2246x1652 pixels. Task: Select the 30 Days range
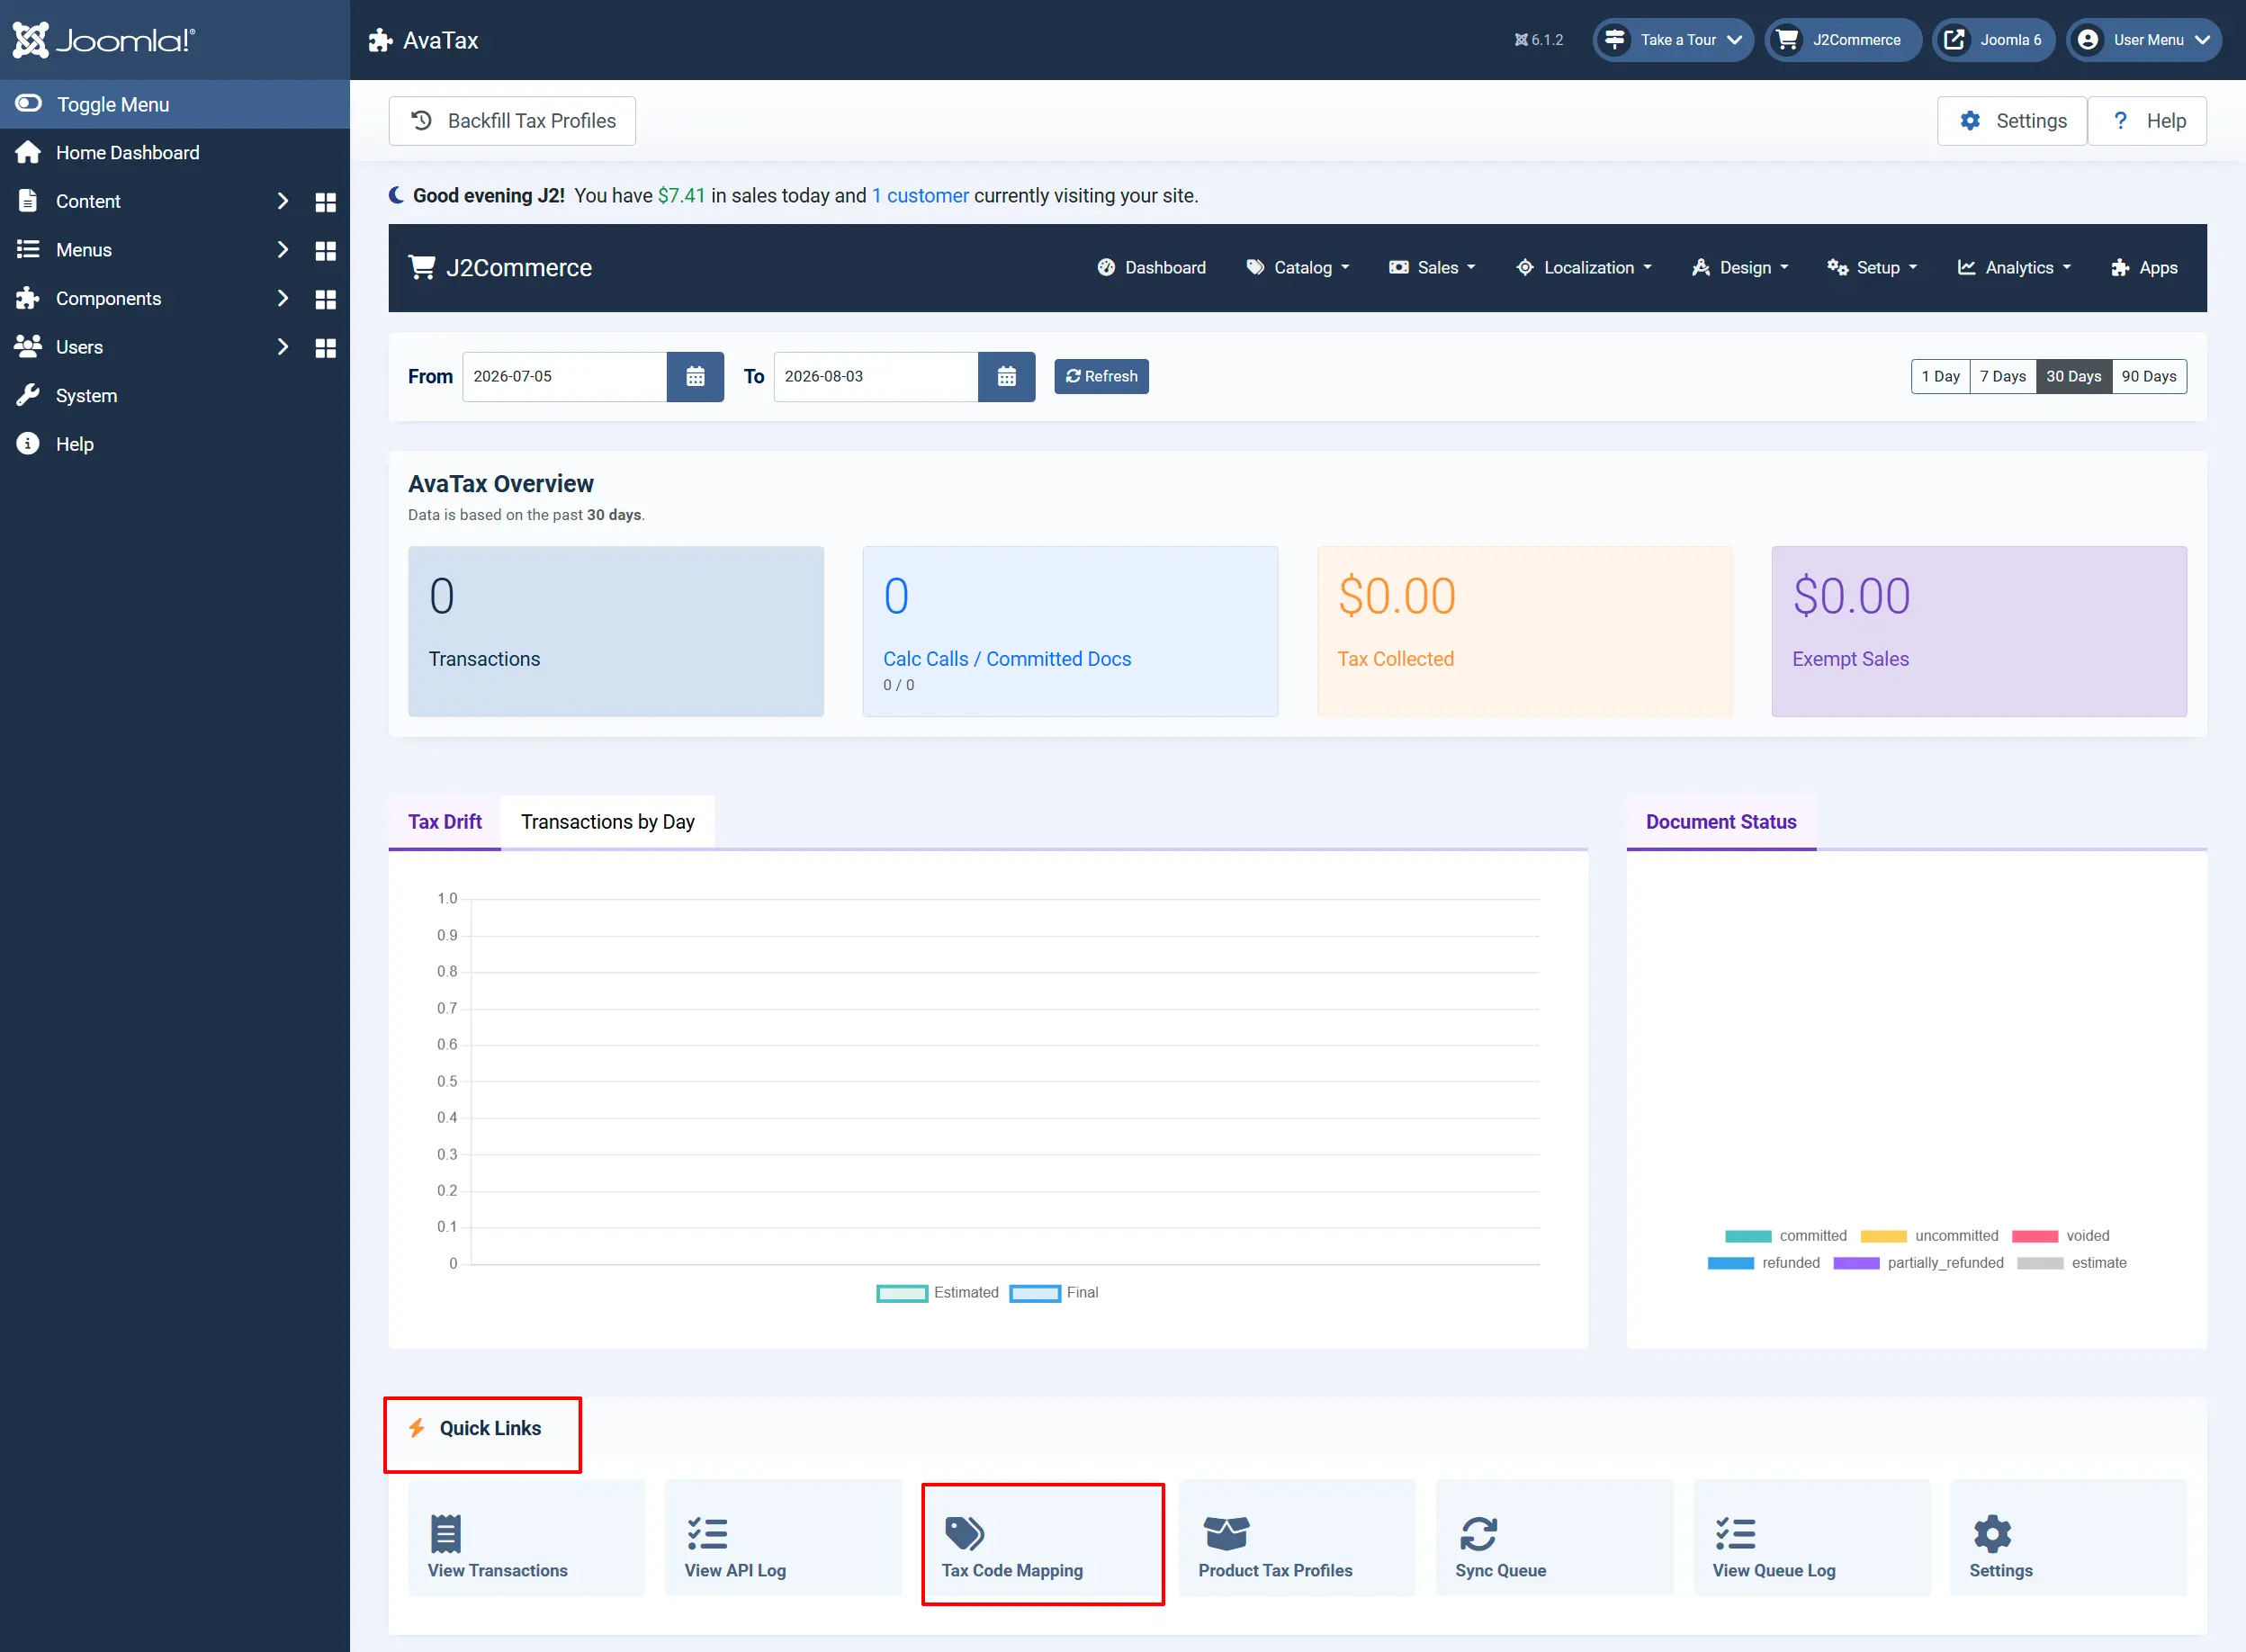[x=2074, y=377]
